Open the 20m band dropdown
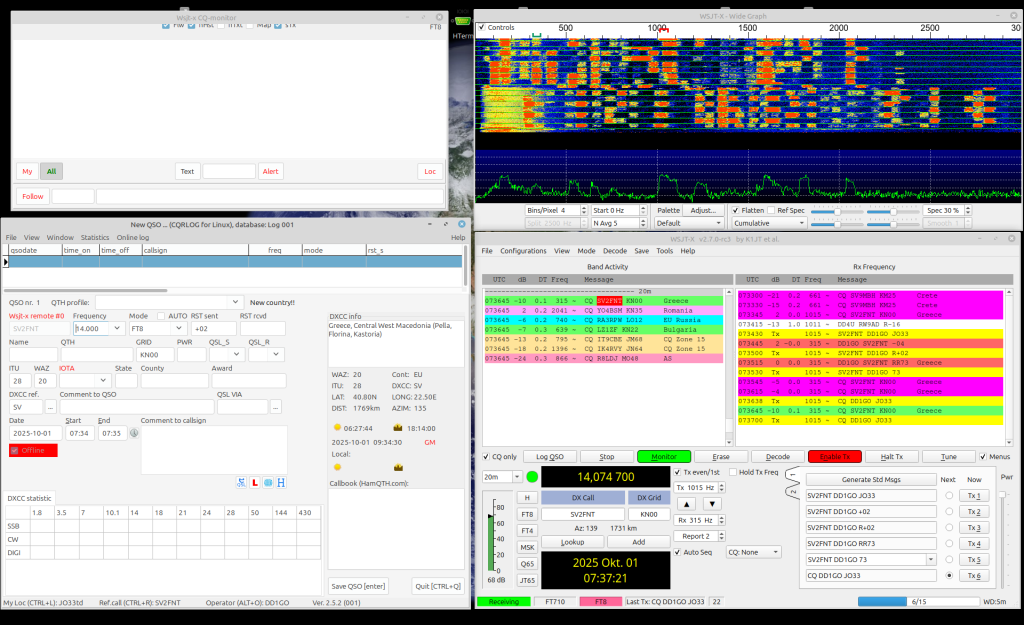The width and height of the screenshot is (1024, 625). (x=503, y=477)
